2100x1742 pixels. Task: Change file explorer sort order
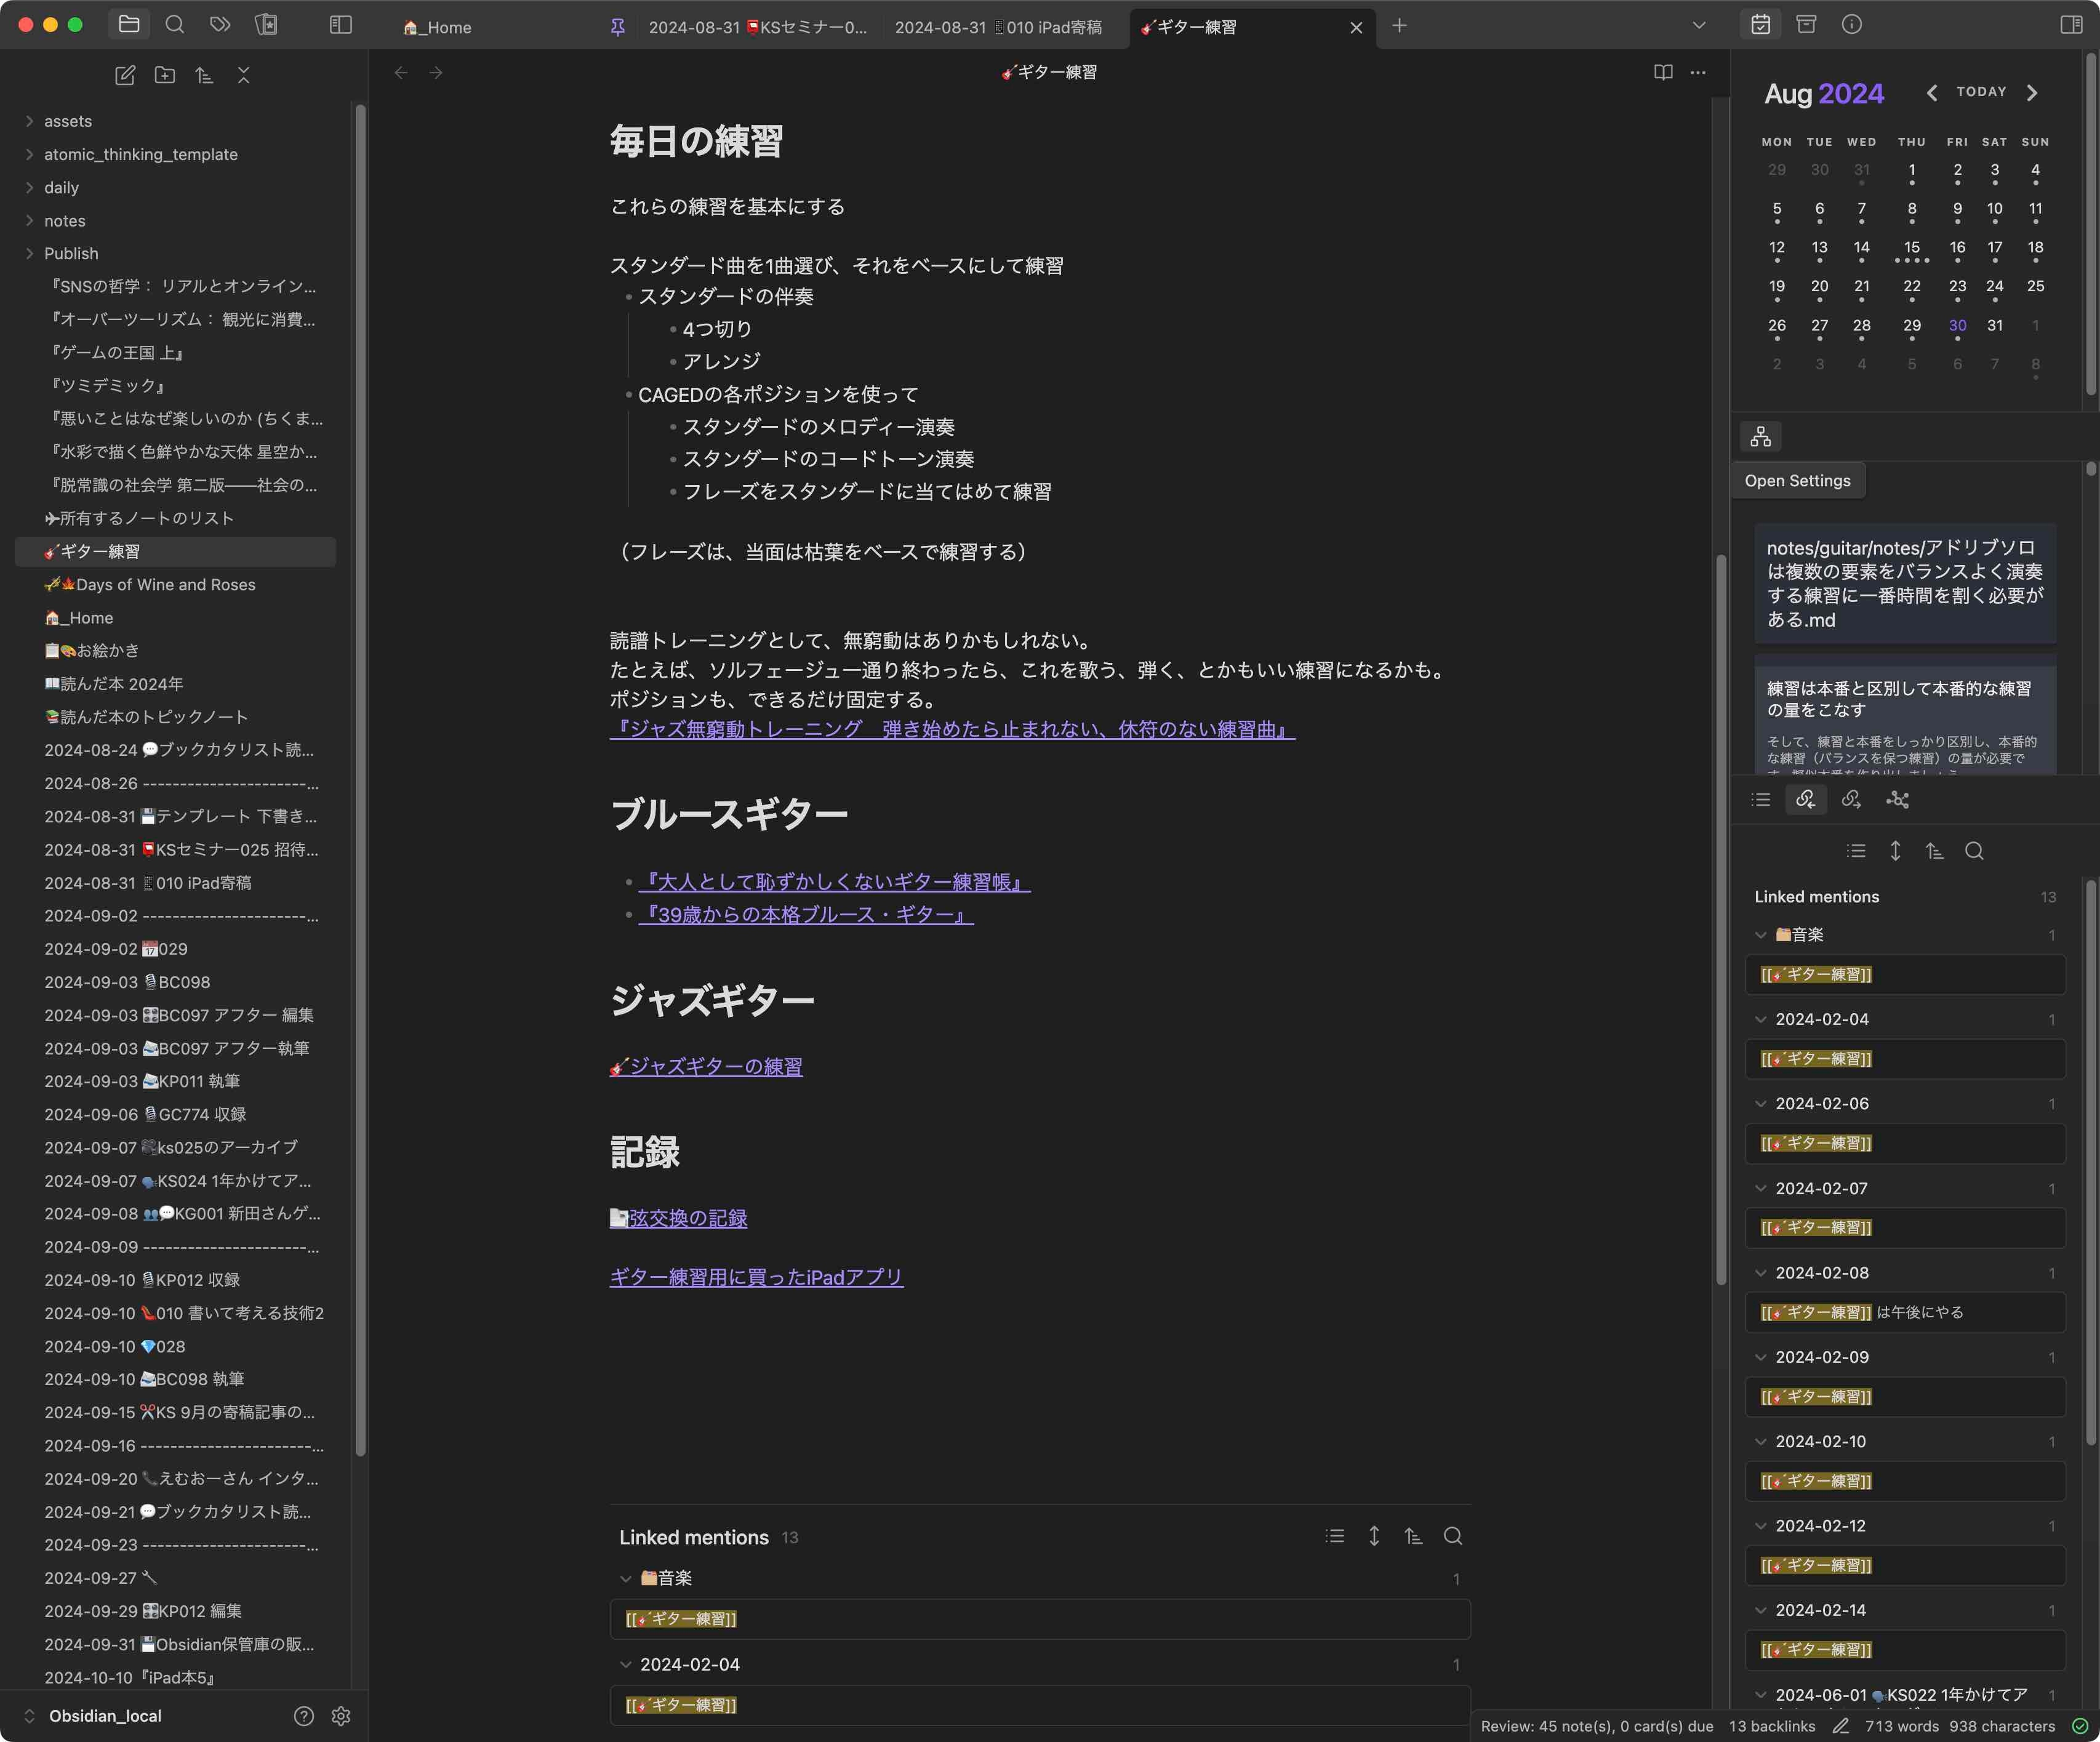(204, 75)
